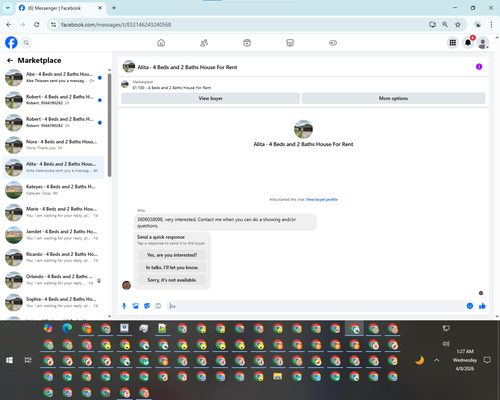Screen dimensions: 500x400
Task: Send quick reply 'In talks. I'll let you know.'
Action: pyautogui.click(x=172, y=267)
